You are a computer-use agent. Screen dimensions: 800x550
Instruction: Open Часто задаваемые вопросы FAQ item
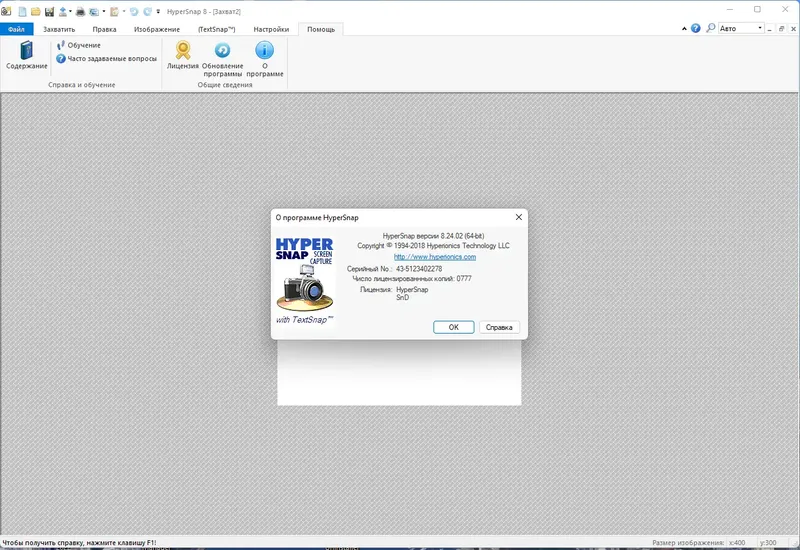tap(106, 59)
